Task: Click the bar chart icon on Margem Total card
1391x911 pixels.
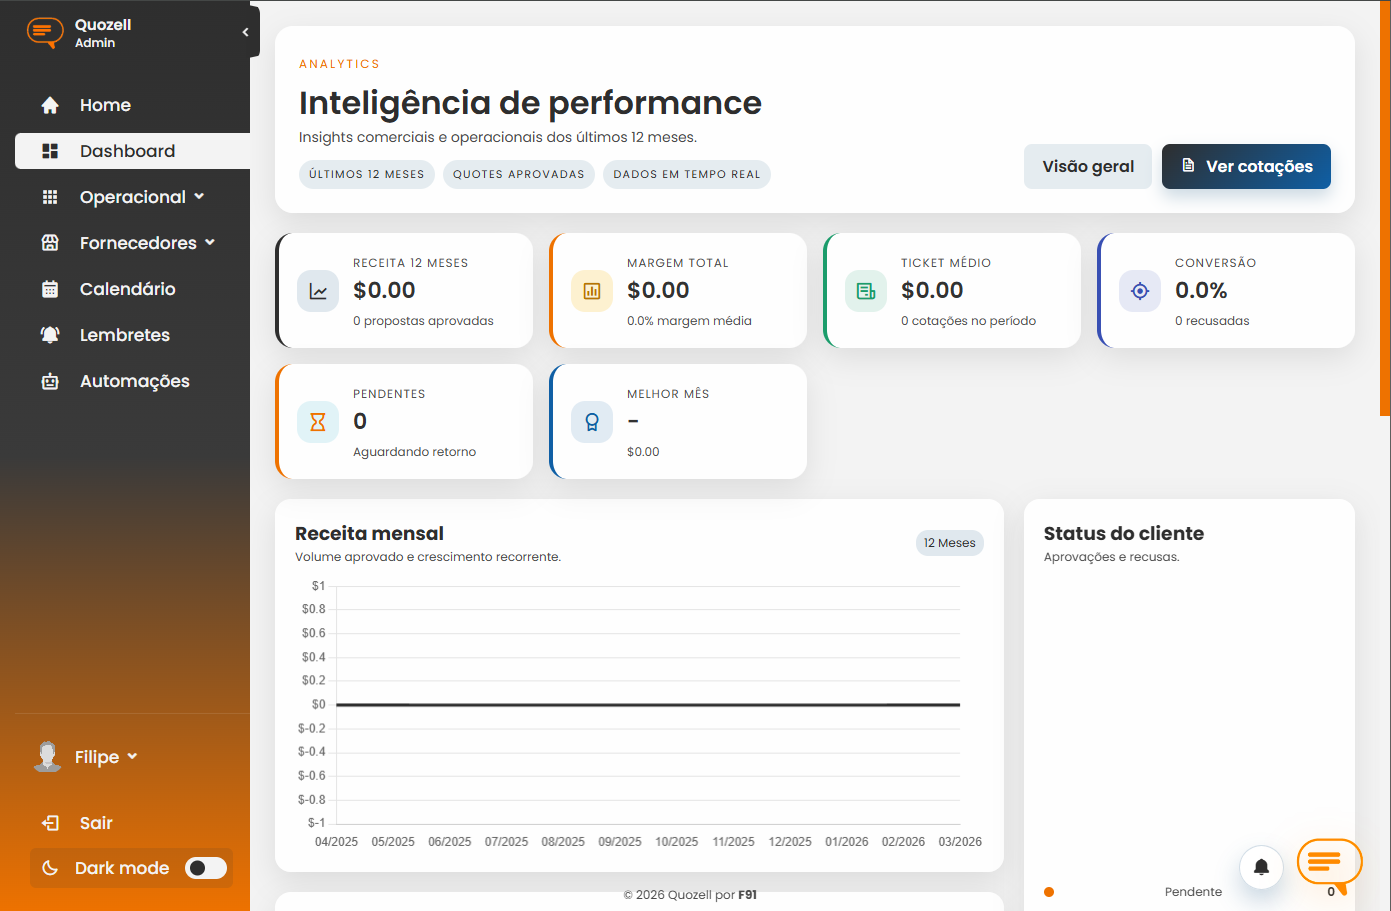Action: pyautogui.click(x=591, y=290)
